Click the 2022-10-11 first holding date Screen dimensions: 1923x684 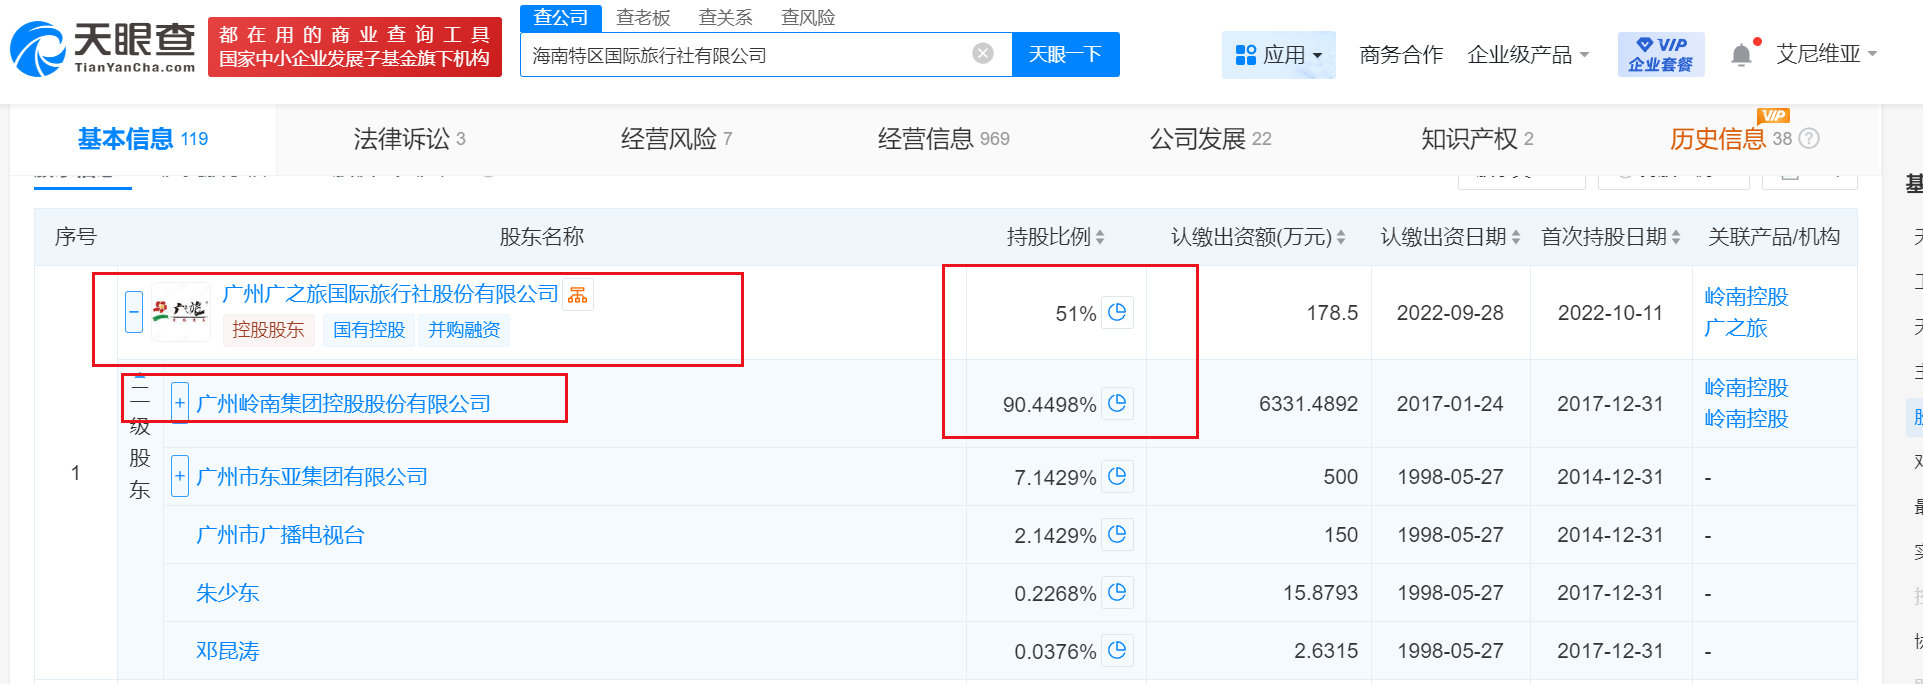point(1610,313)
